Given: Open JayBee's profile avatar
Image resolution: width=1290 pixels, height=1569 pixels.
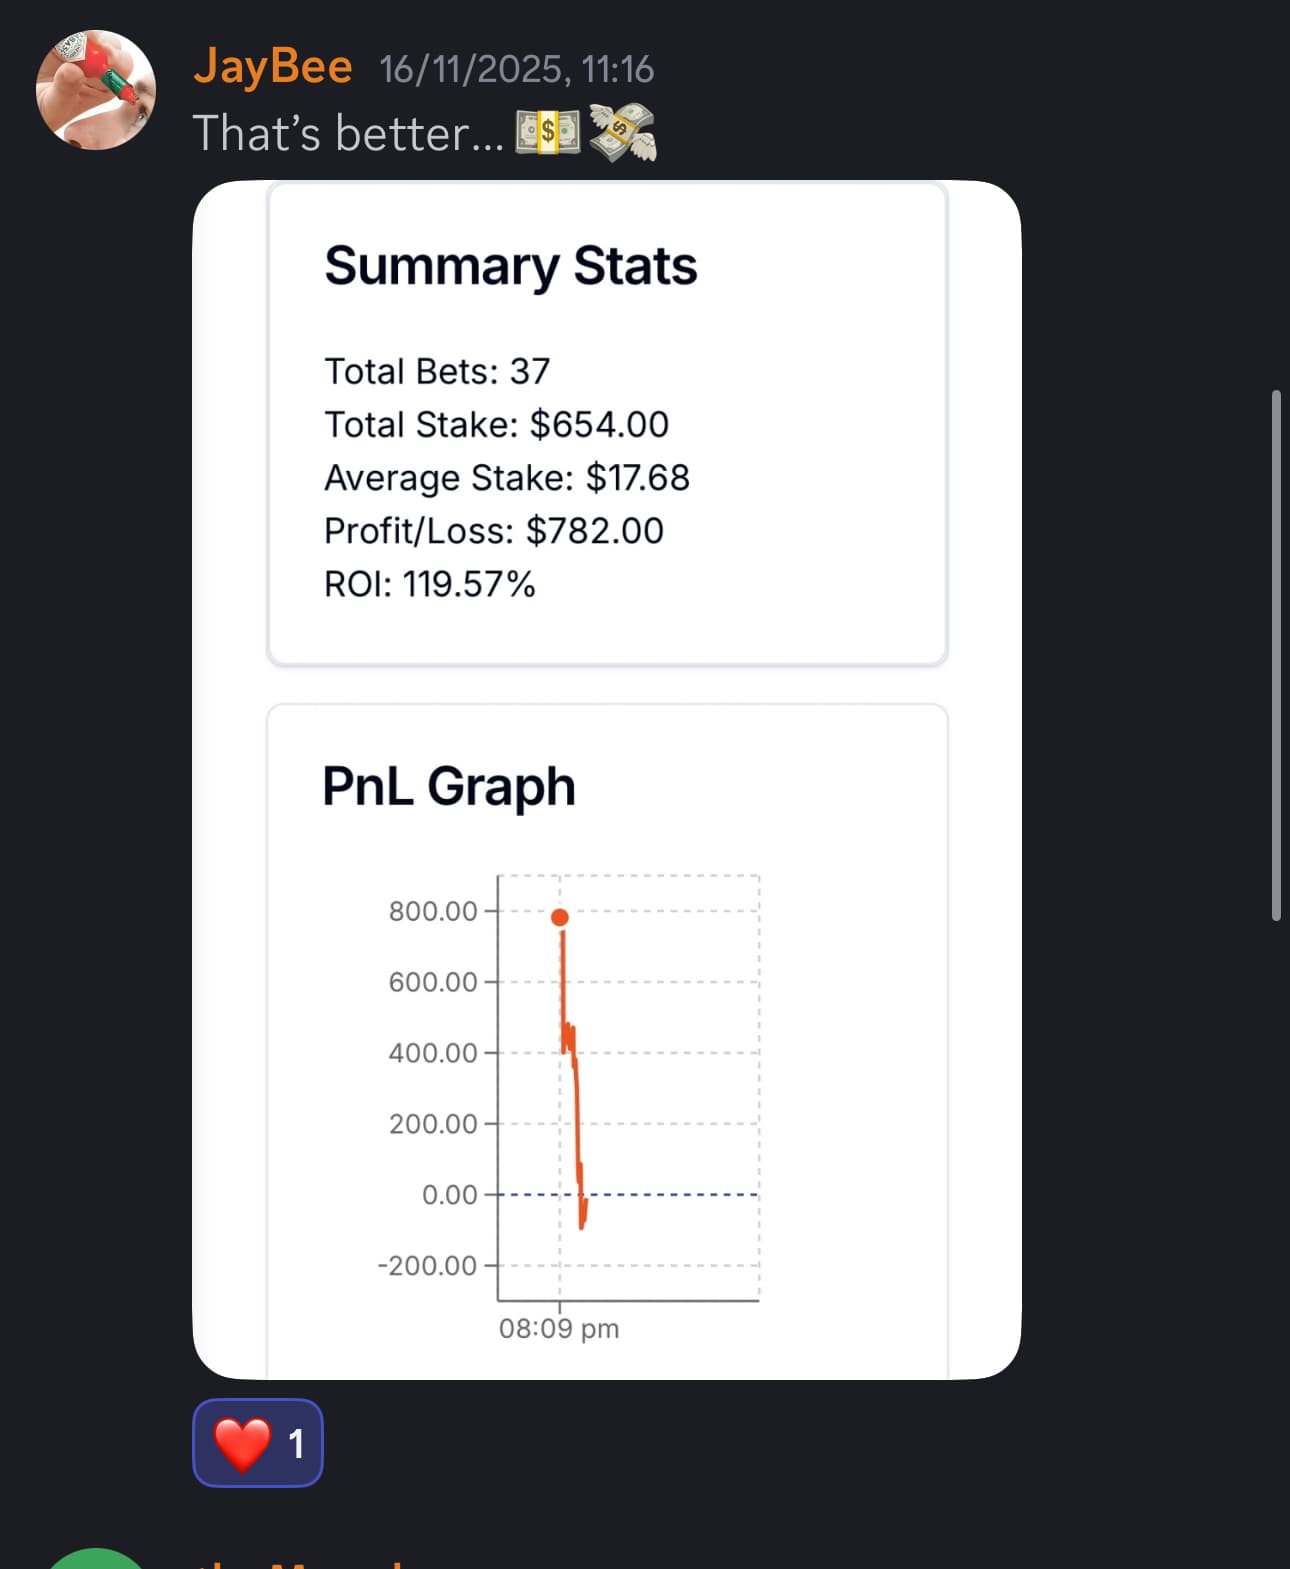Looking at the screenshot, I should coord(96,90).
